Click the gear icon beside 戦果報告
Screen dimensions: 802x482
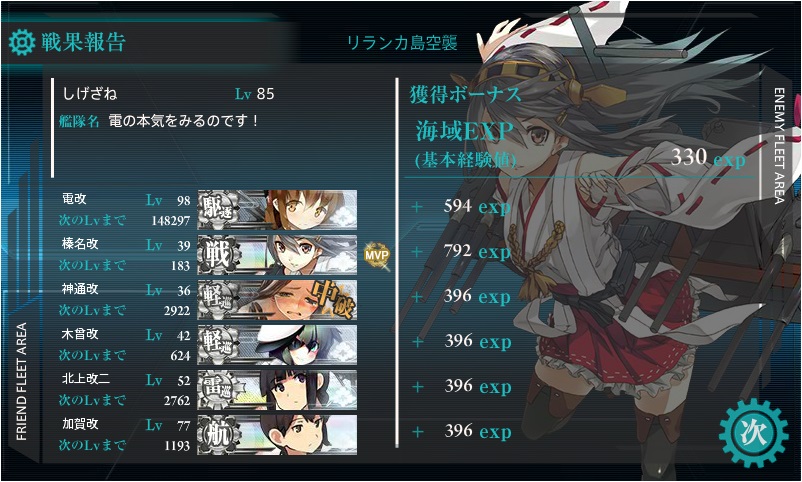click(x=21, y=42)
